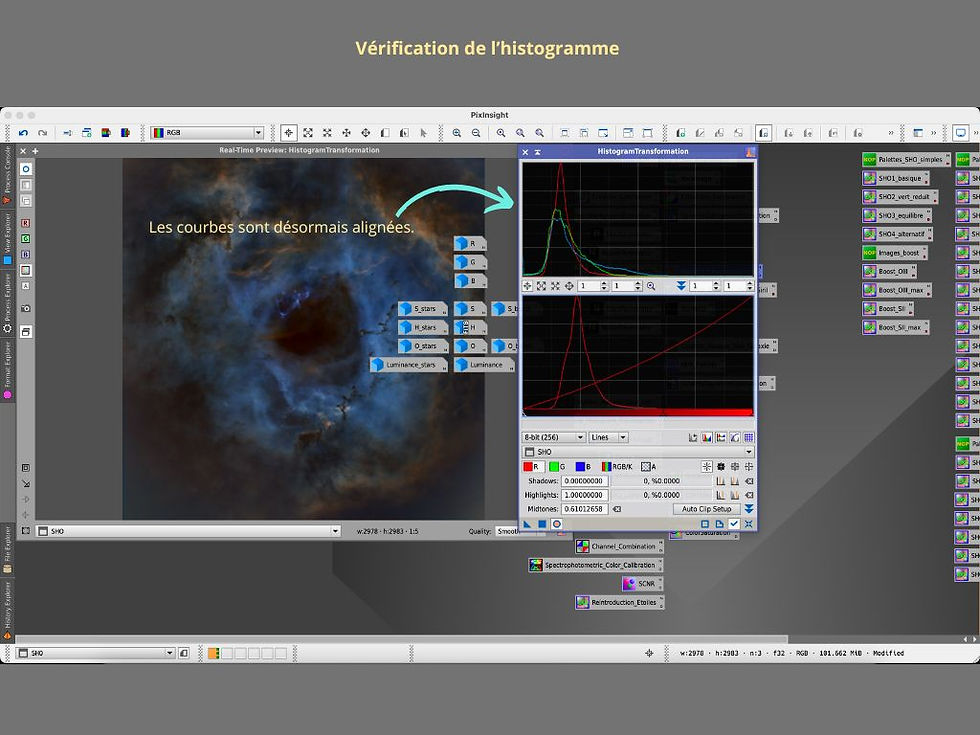Click the Shadows value input field

(585, 481)
